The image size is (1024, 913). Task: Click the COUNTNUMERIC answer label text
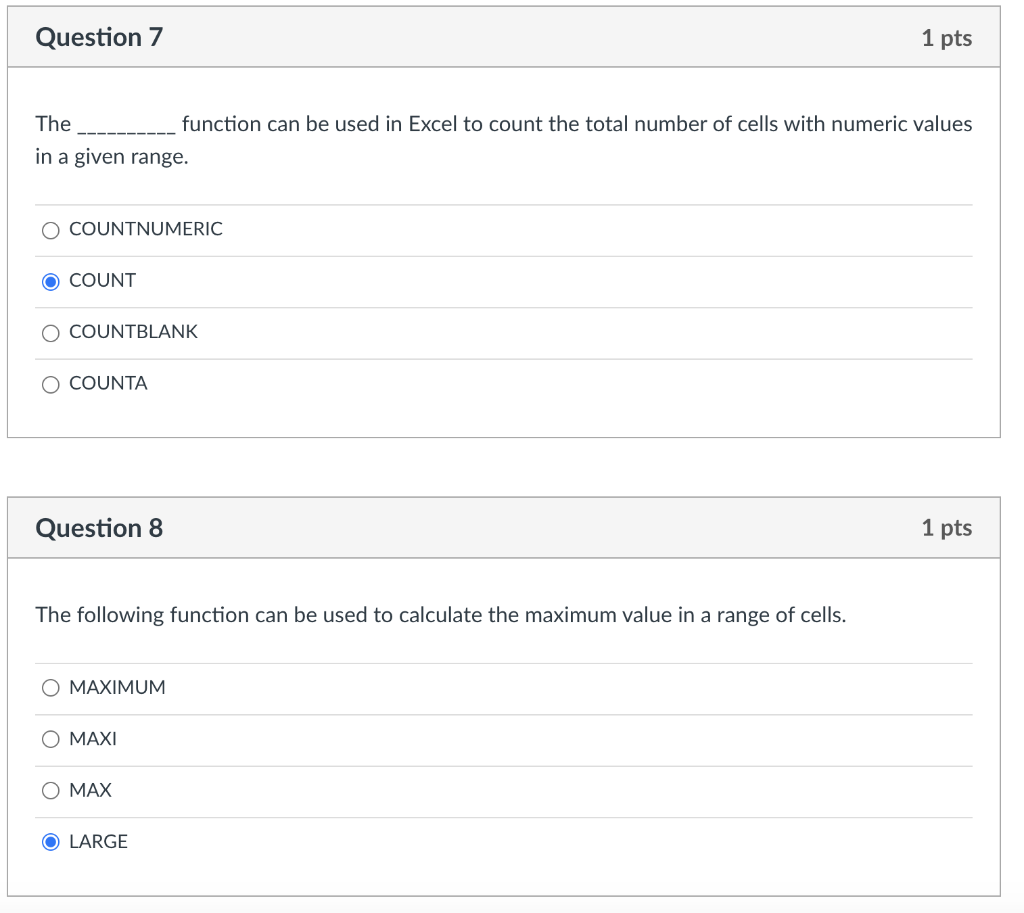(146, 229)
